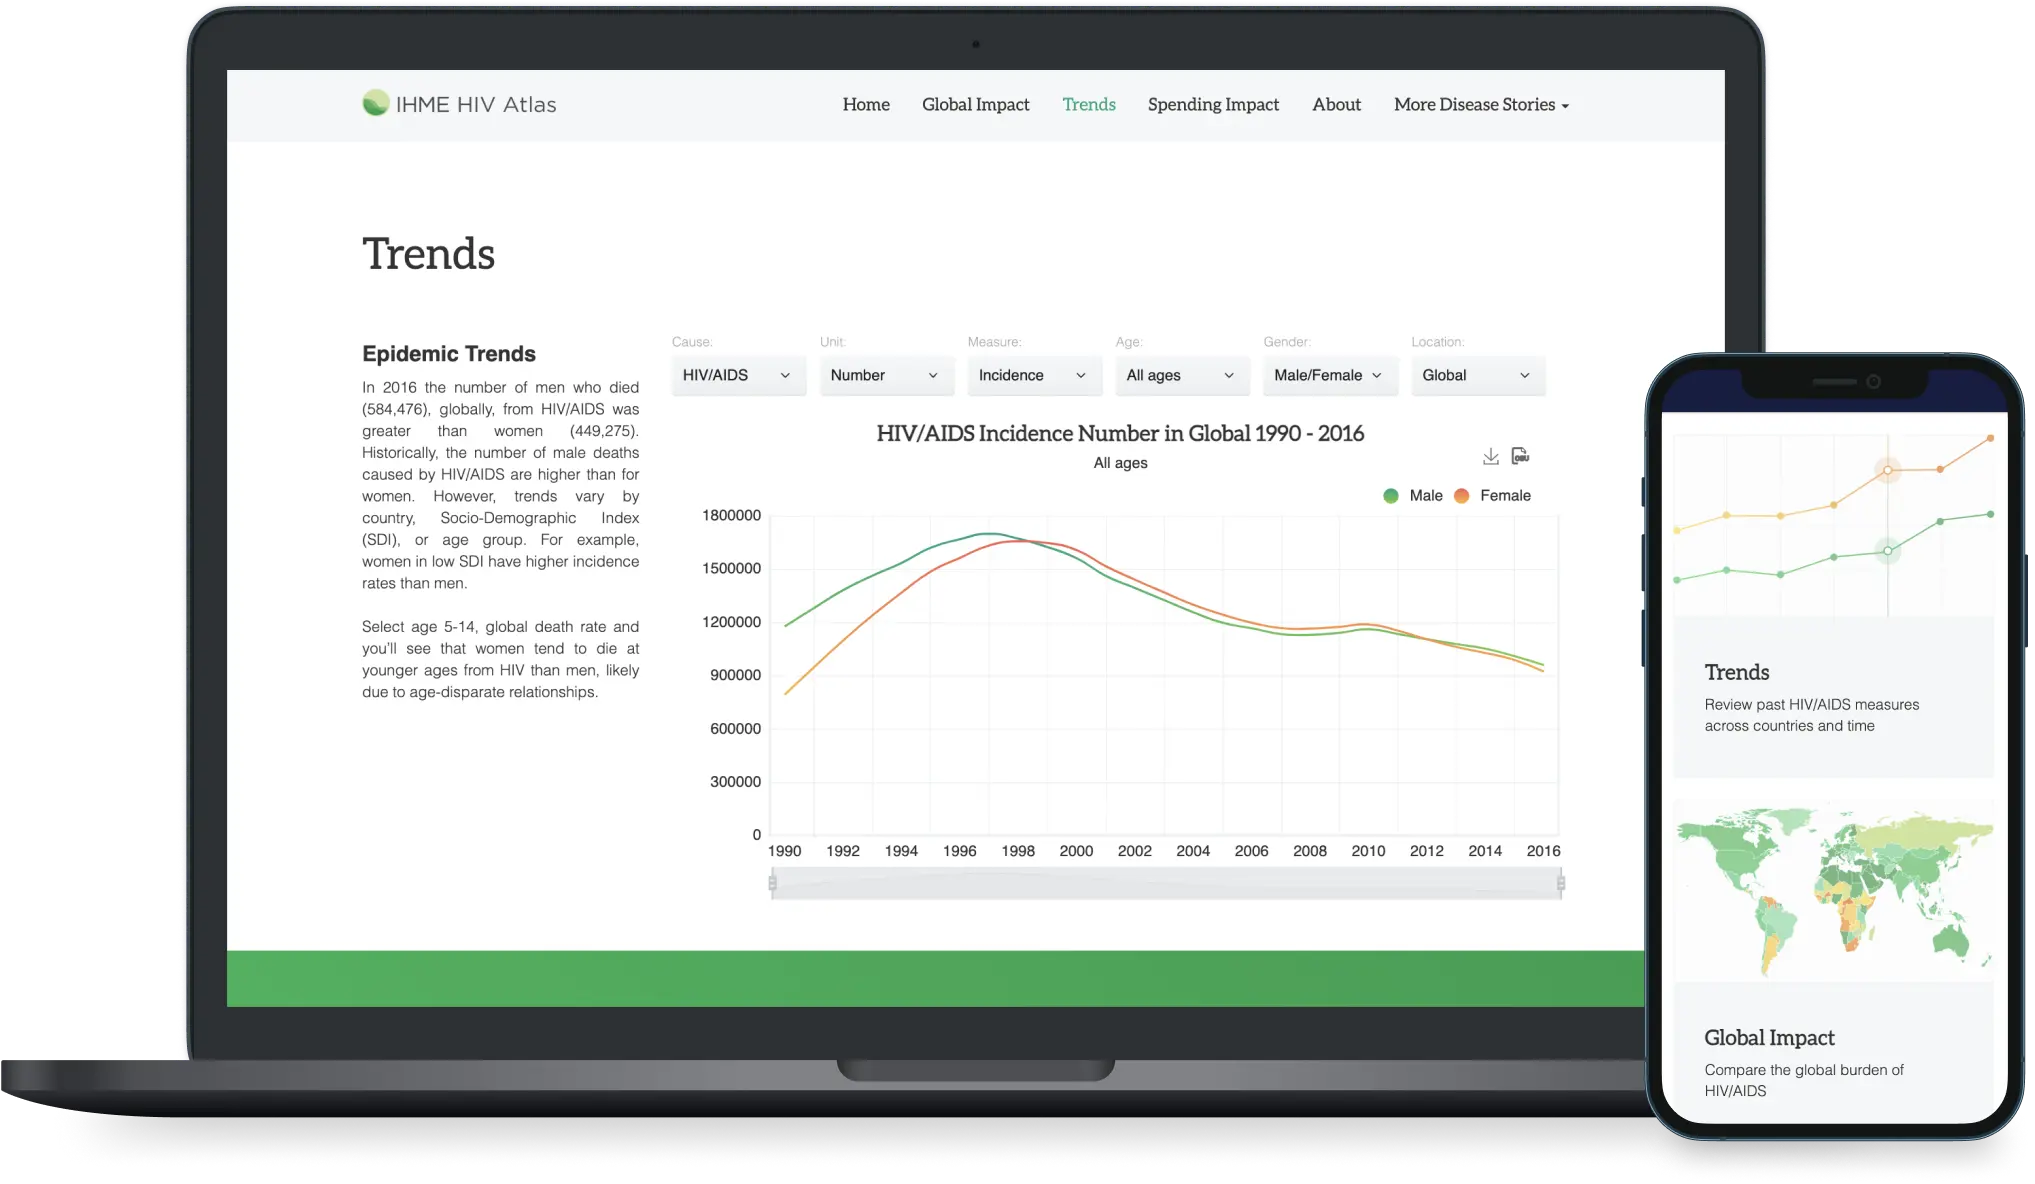Open the Cause dropdown showing HIV/AIDS
The image size is (2035, 1184).
(738, 375)
